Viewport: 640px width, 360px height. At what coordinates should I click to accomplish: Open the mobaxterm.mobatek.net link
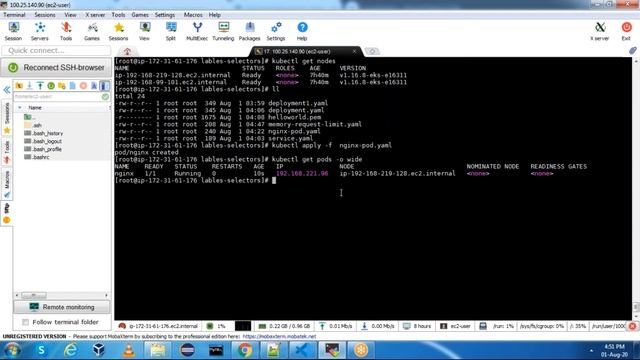click(x=279, y=337)
